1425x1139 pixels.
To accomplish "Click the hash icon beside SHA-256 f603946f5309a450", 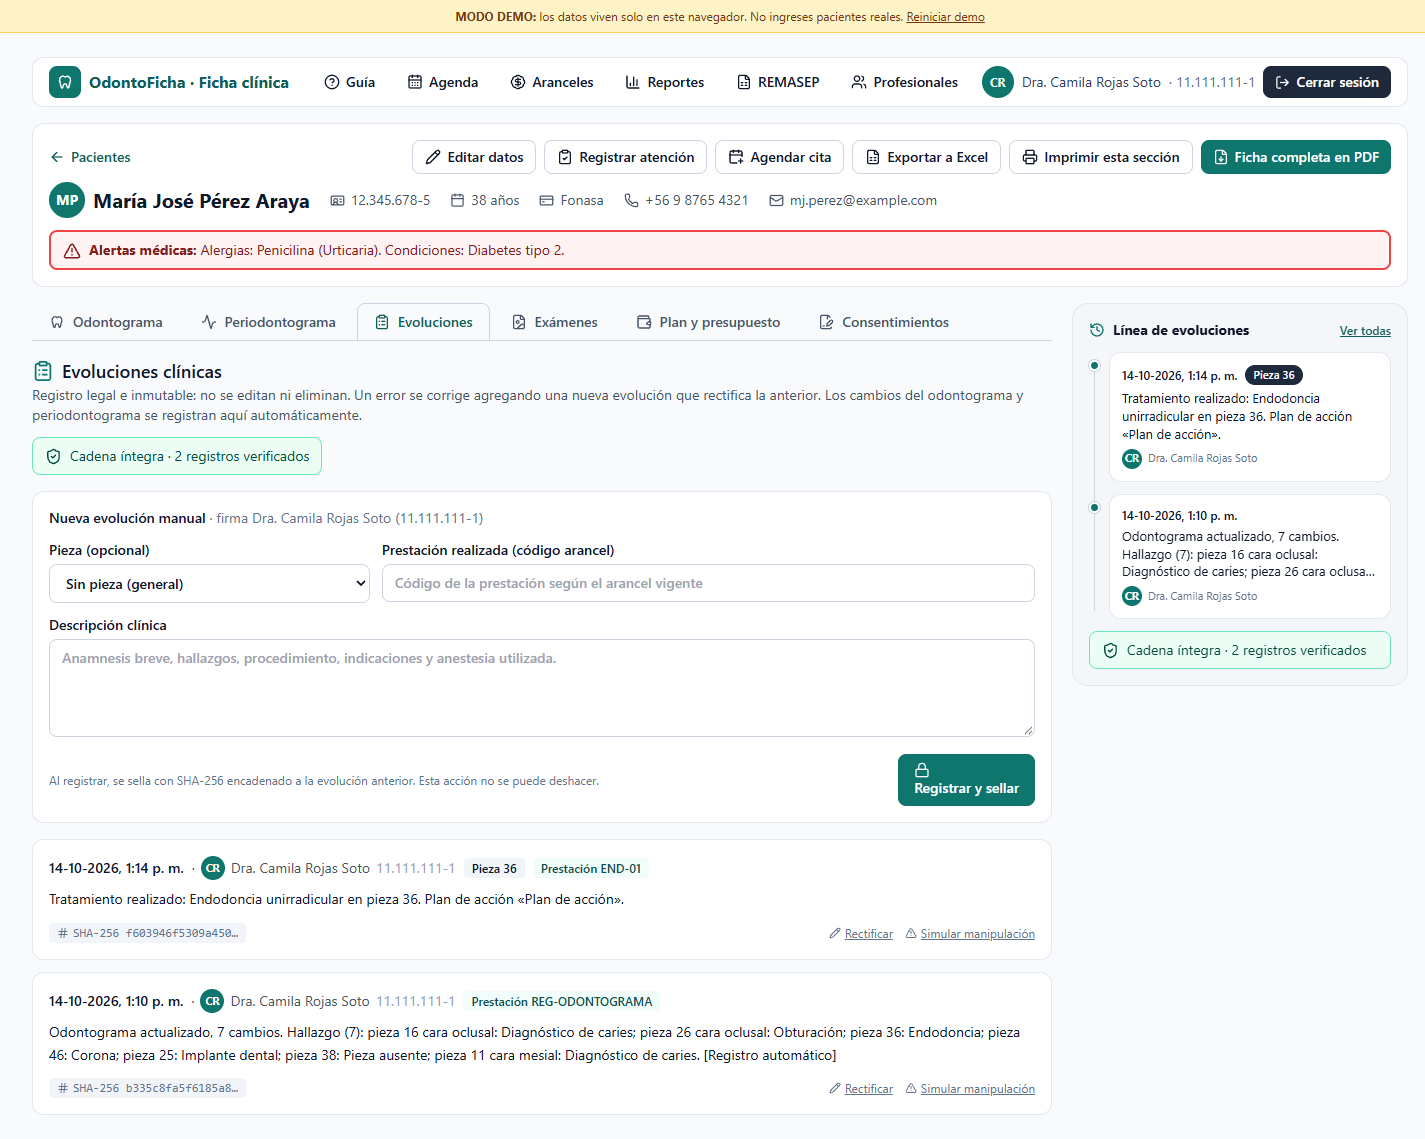I will (x=63, y=933).
